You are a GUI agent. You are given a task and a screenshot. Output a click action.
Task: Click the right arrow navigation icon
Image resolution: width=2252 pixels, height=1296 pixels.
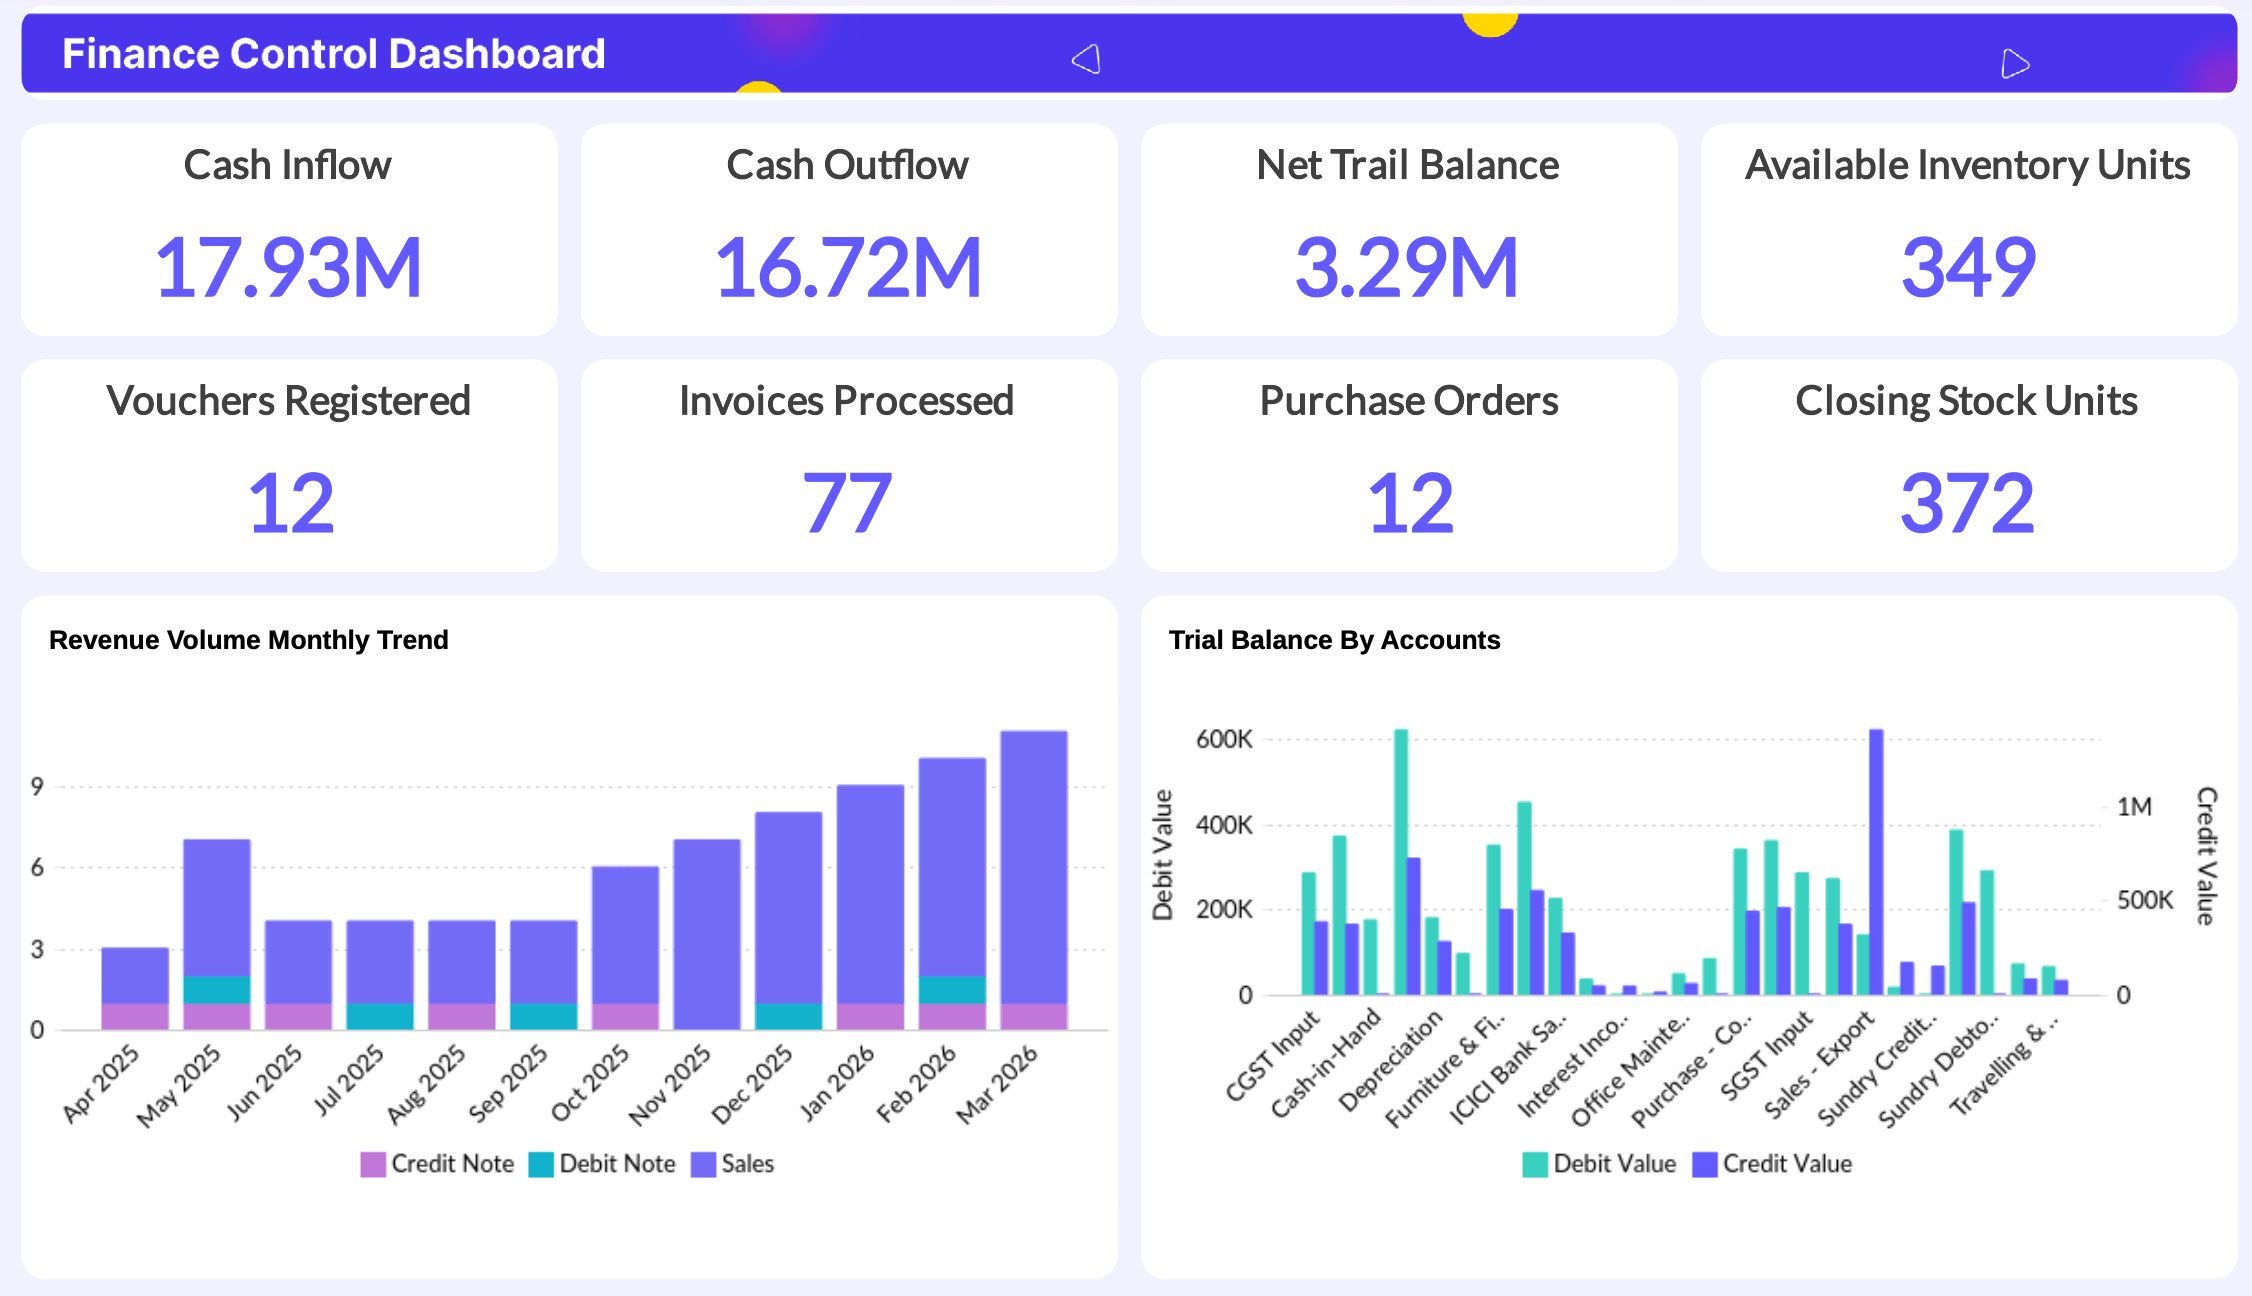pos(2014,64)
